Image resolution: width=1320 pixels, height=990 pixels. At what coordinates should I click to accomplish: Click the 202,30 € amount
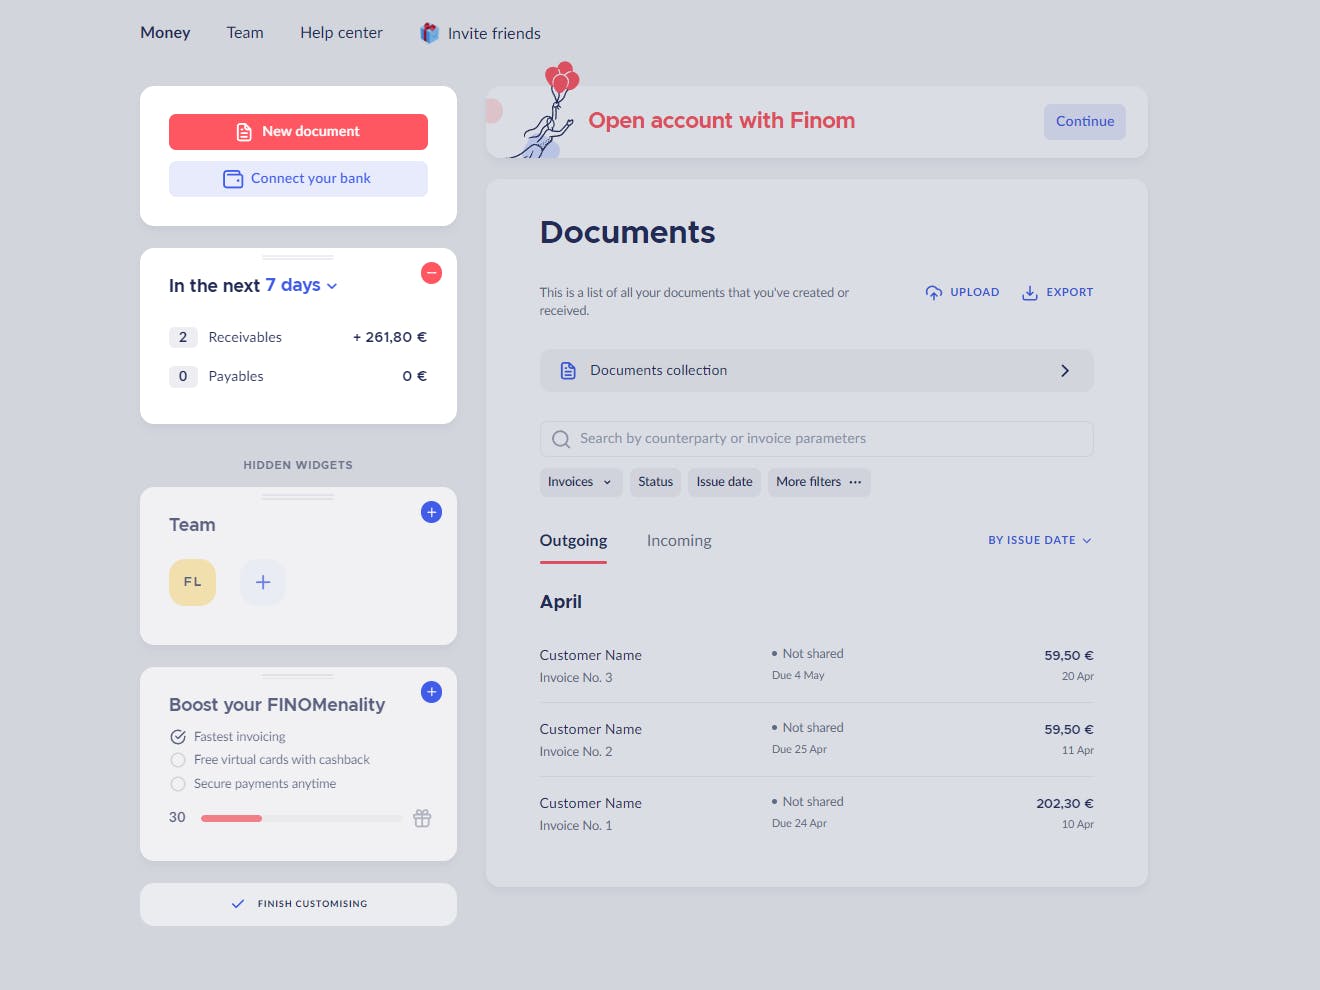[x=1064, y=804]
